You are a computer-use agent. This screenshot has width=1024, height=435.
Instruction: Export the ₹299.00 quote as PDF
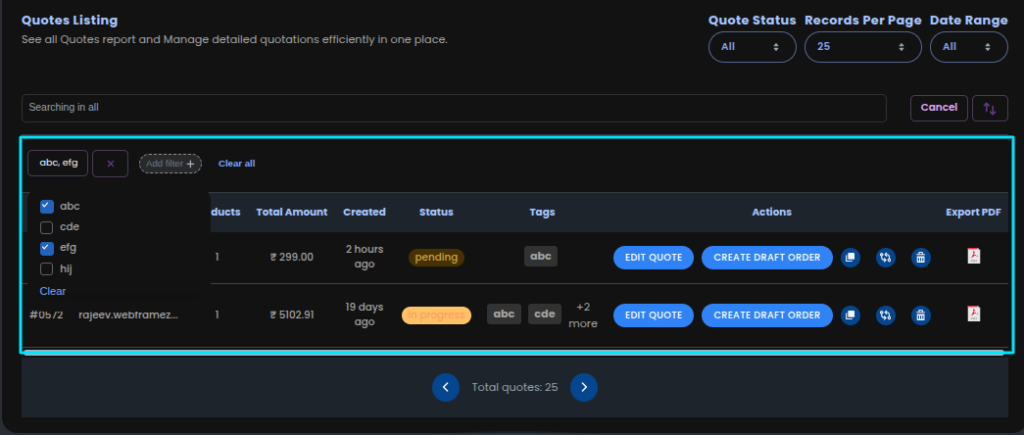coord(973,256)
